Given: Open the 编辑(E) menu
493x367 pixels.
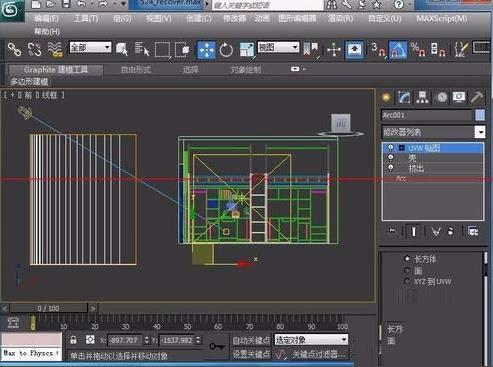Looking at the screenshot, I should point(46,19).
